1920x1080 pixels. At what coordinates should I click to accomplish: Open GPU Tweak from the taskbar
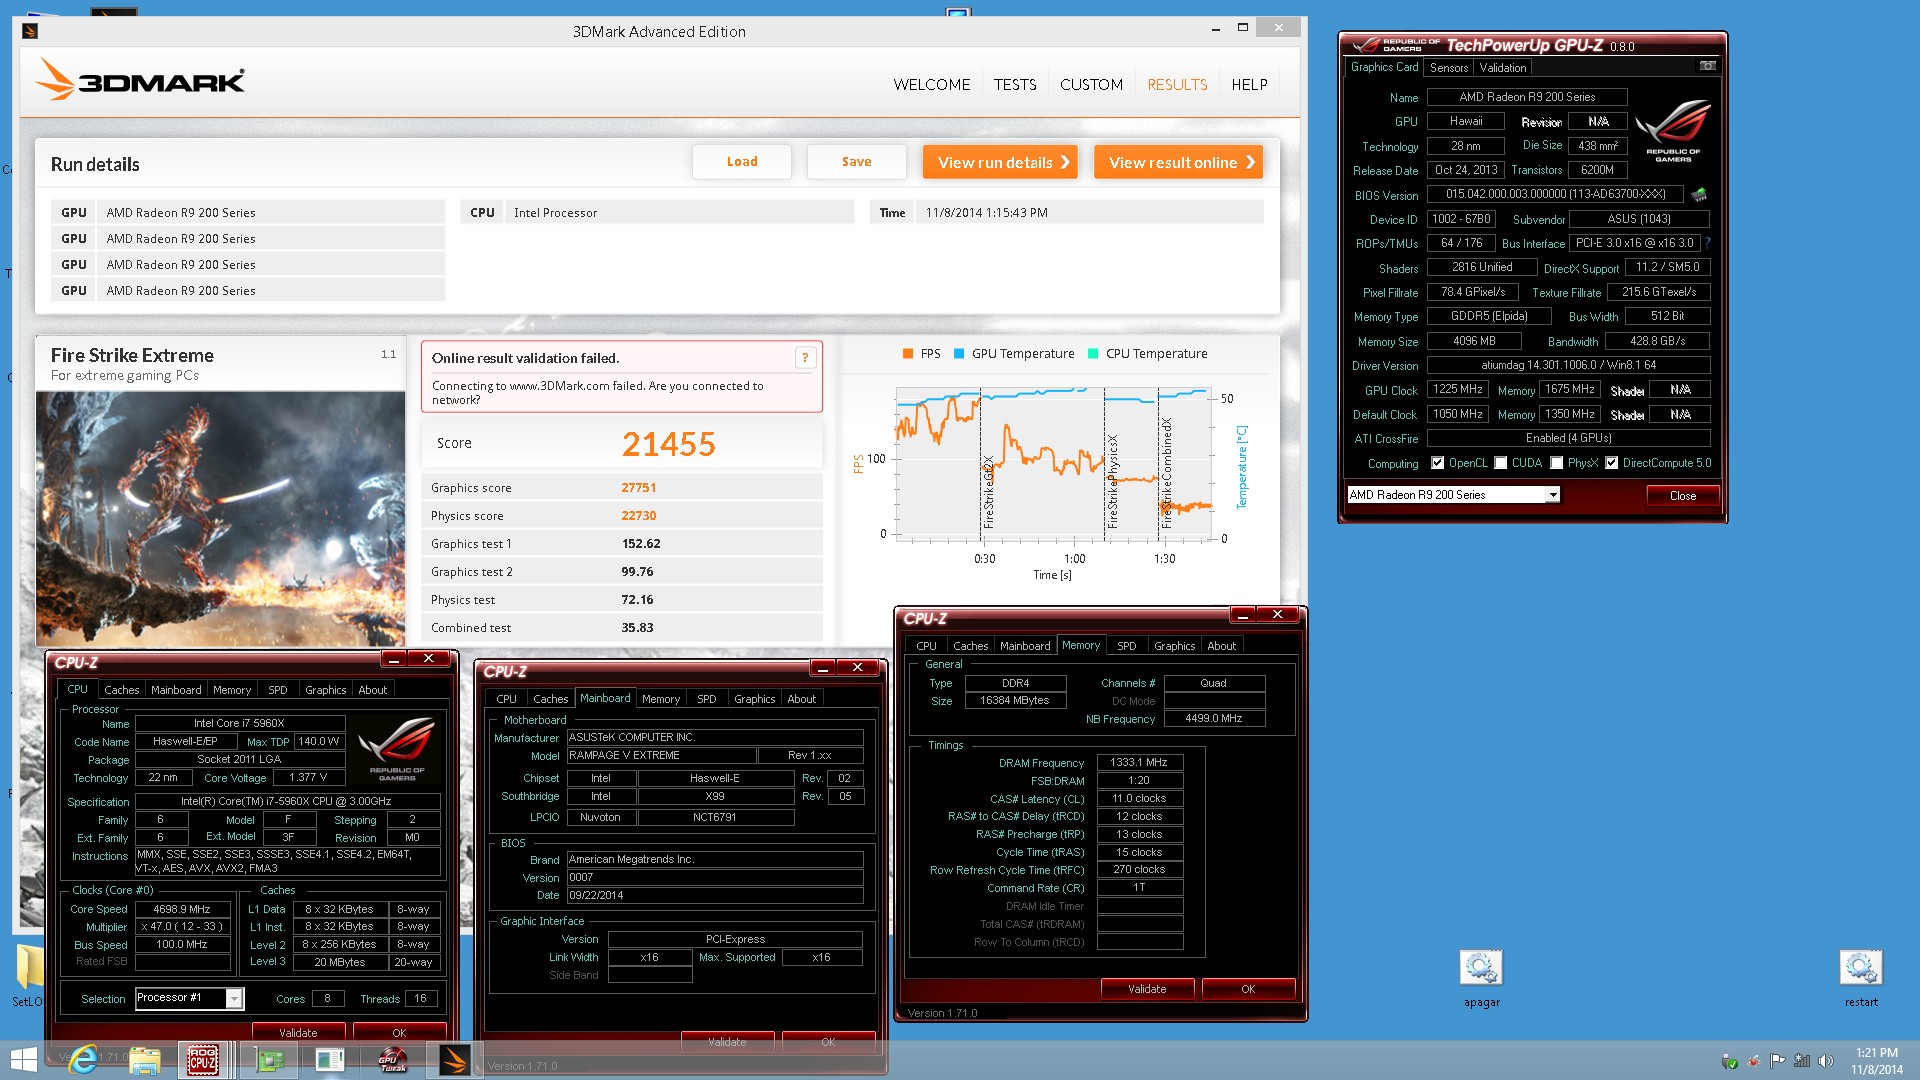point(392,1060)
